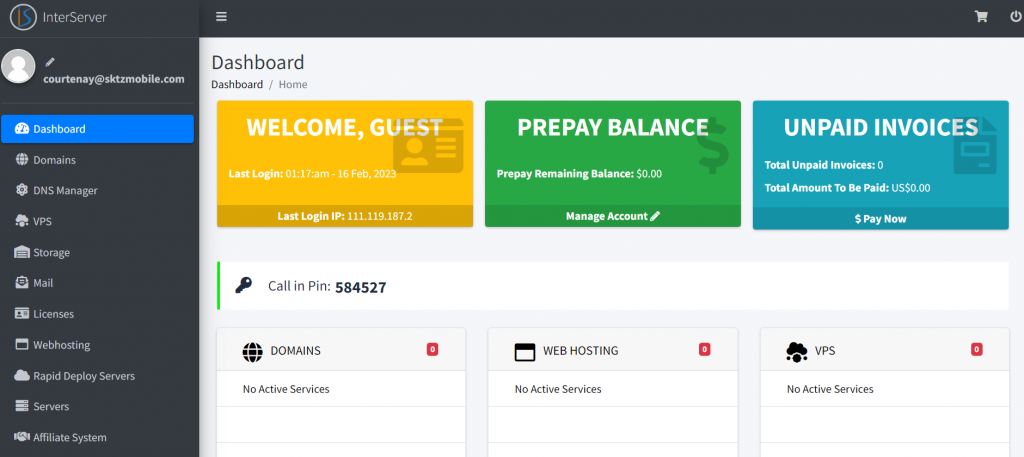Click the WEB HOSTING card title
The height and width of the screenshot is (457, 1024).
581,351
